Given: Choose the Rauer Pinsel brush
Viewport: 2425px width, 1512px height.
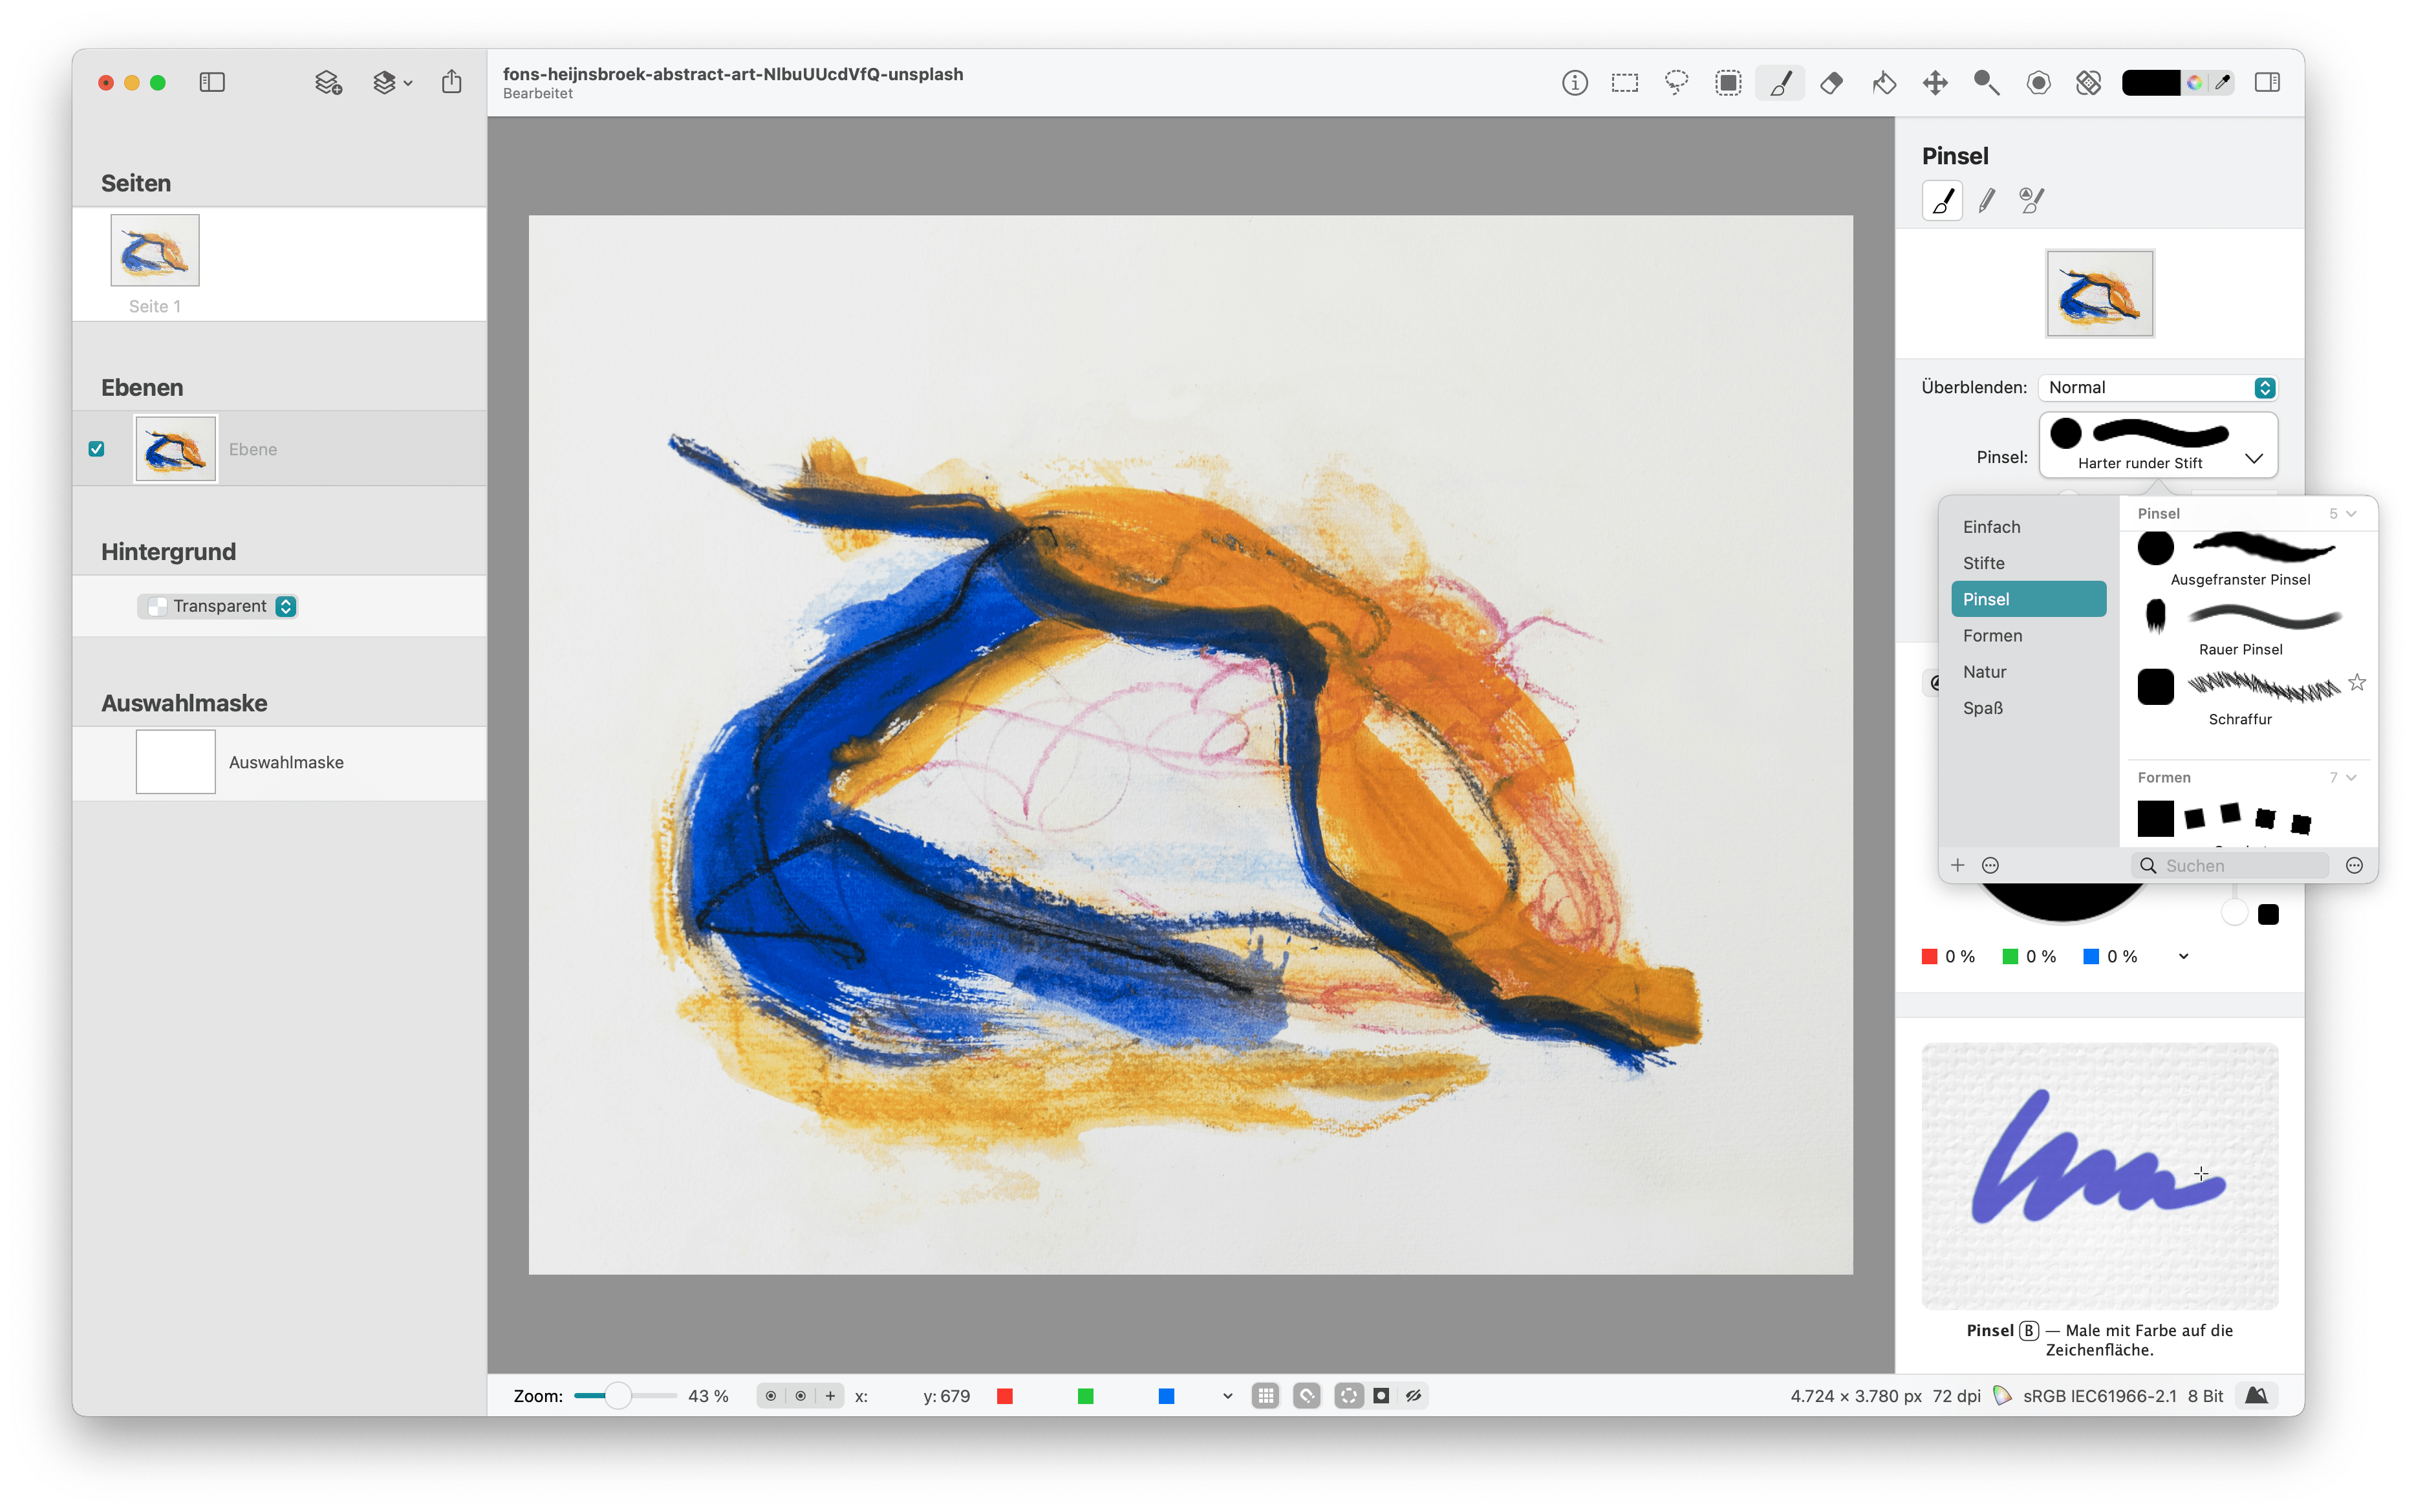Looking at the screenshot, I should point(2240,628).
